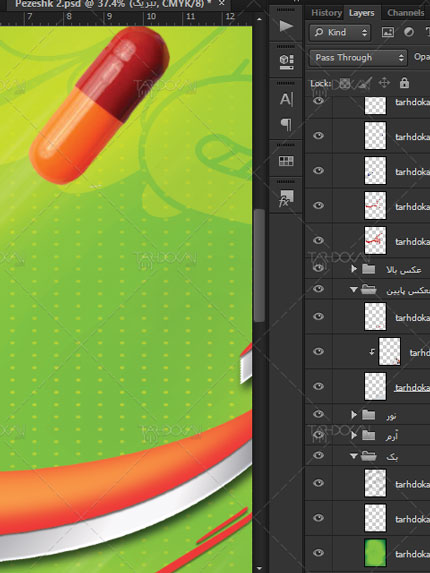Click the canvas vertical scrollbar thumb
Viewport: 430px width, 573px height.
259,265
